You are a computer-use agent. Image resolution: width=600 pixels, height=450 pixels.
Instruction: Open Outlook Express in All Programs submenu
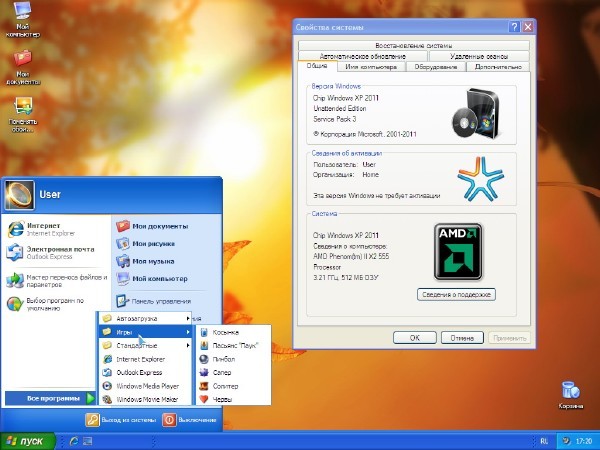pyautogui.click(x=145, y=373)
